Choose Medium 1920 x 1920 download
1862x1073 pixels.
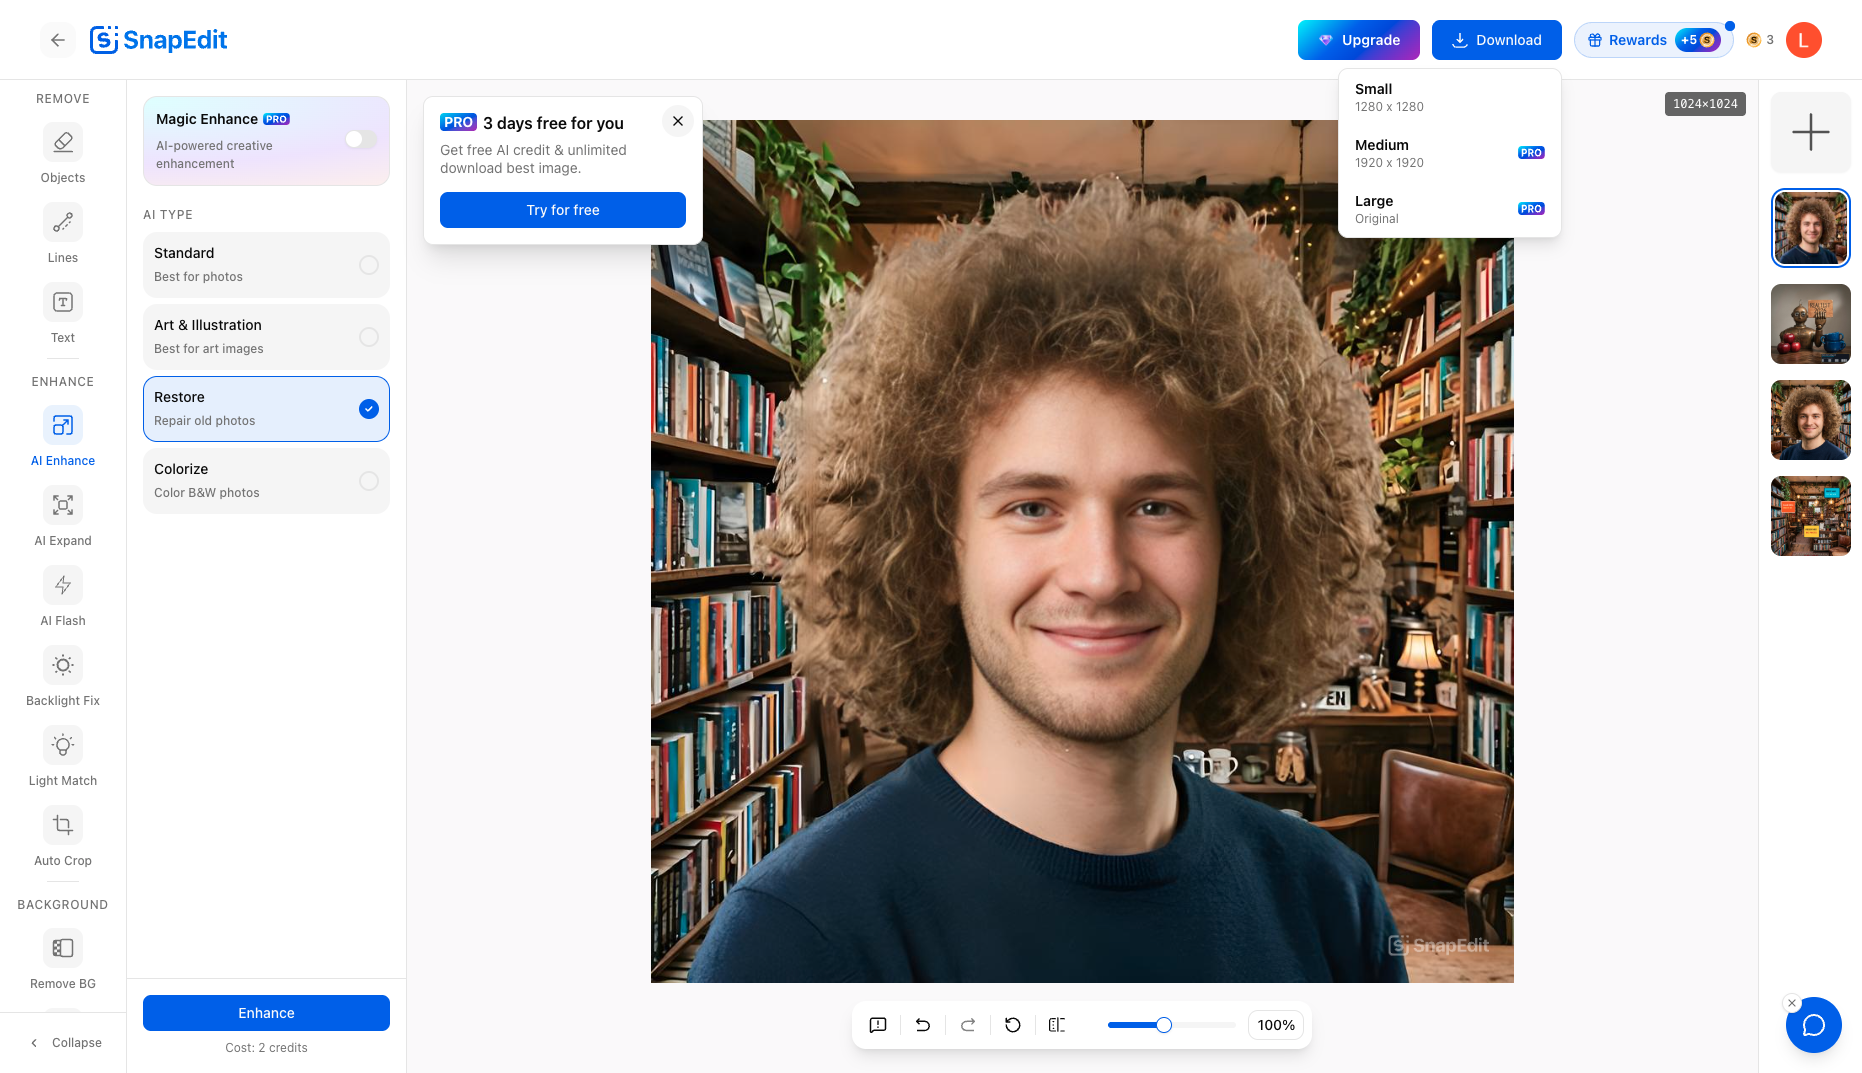coord(1449,153)
